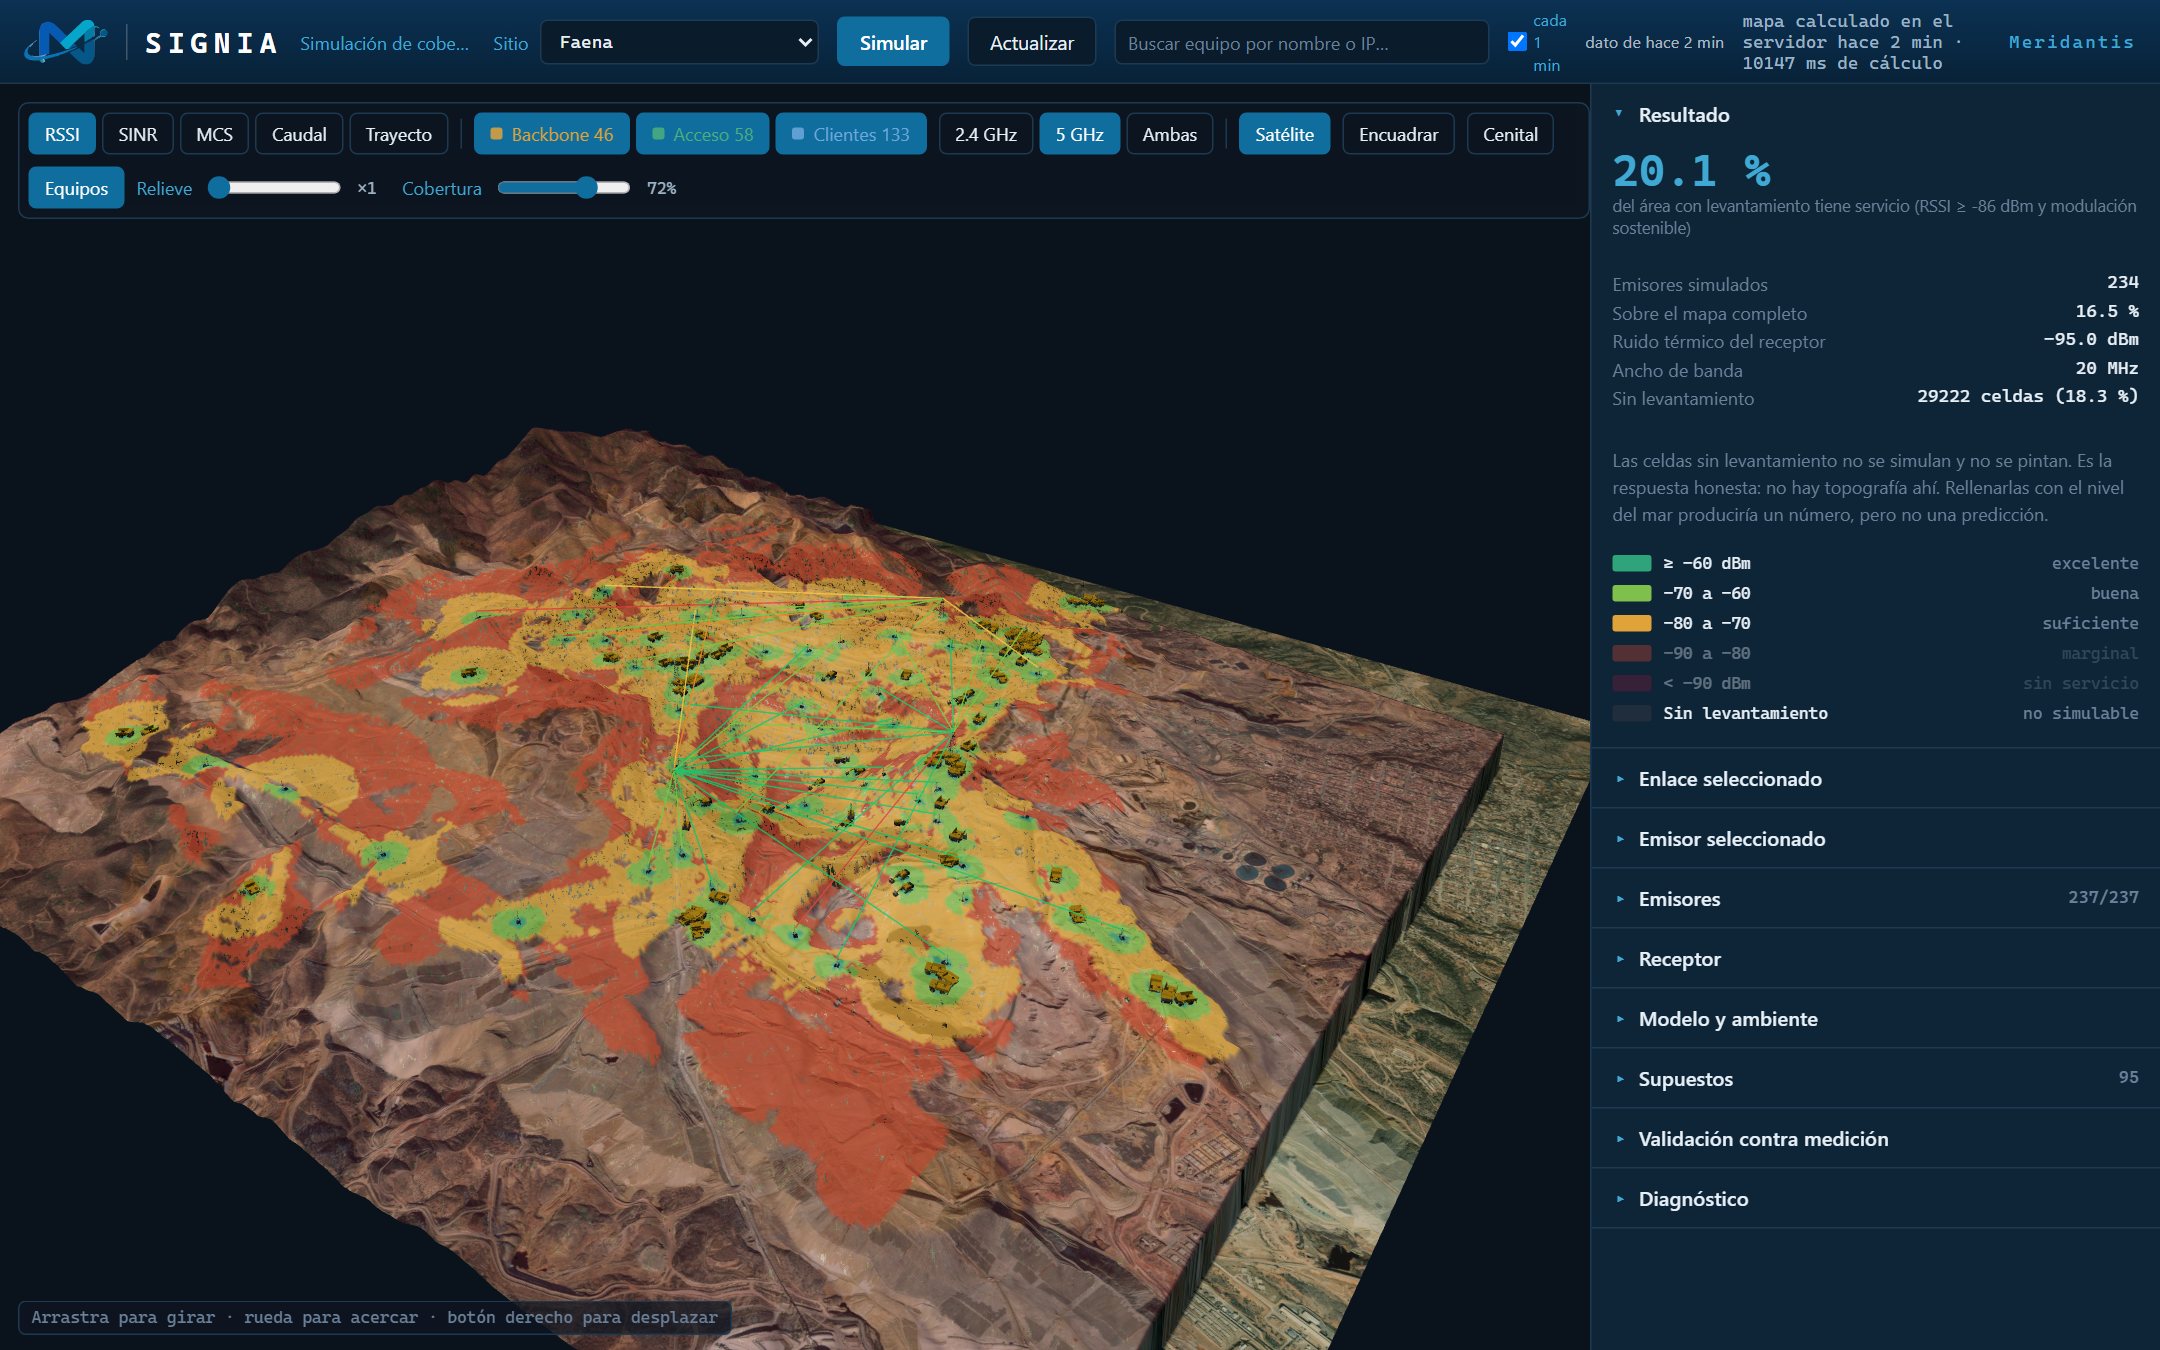Select Ambas frequency bands
Image resolution: width=2160 pixels, height=1350 pixels.
tap(1169, 134)
